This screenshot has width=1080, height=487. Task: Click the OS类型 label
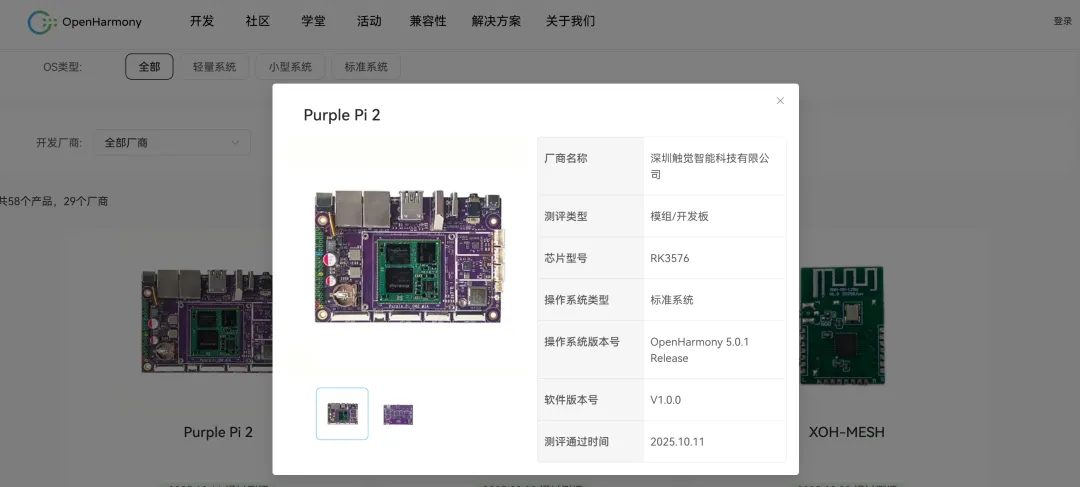tap(63, 67)
